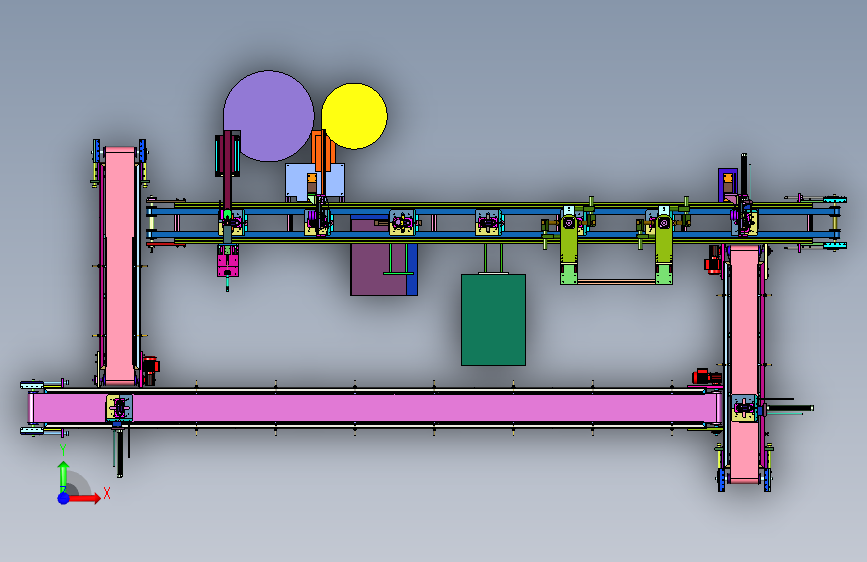Select the left vertical pink conveyor belt
This screenshot has height=562, width=867.
119,264
